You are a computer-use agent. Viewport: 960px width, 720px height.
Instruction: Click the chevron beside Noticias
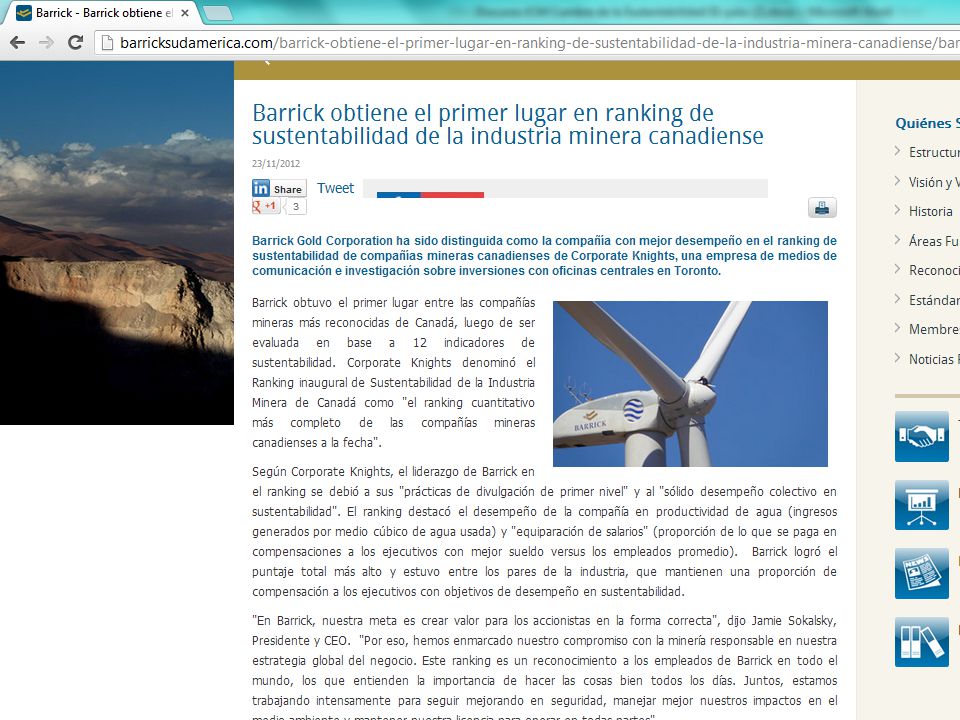click(898, 358)
